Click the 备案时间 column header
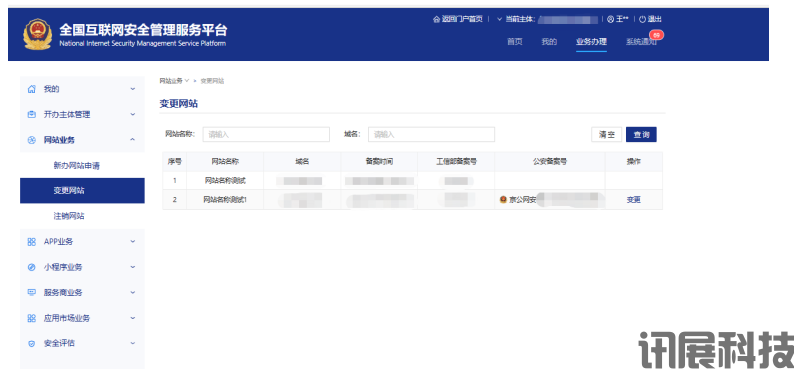This screenshot has height=369, width=794. 379,161
